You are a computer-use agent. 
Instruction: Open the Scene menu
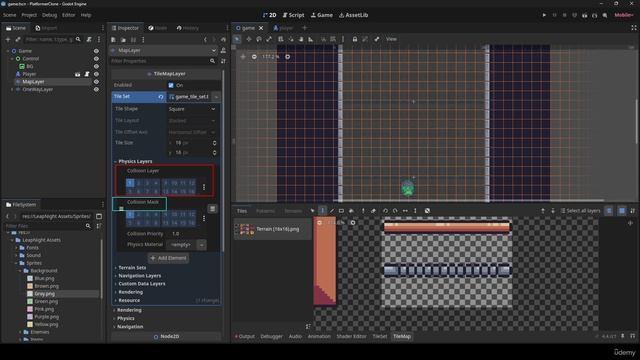tap(9, 15)
